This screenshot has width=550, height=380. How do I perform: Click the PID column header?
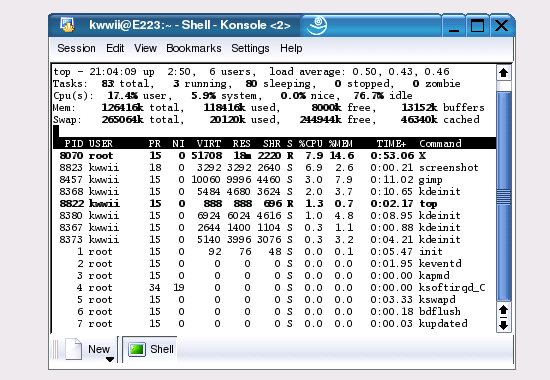pos(74,144)
